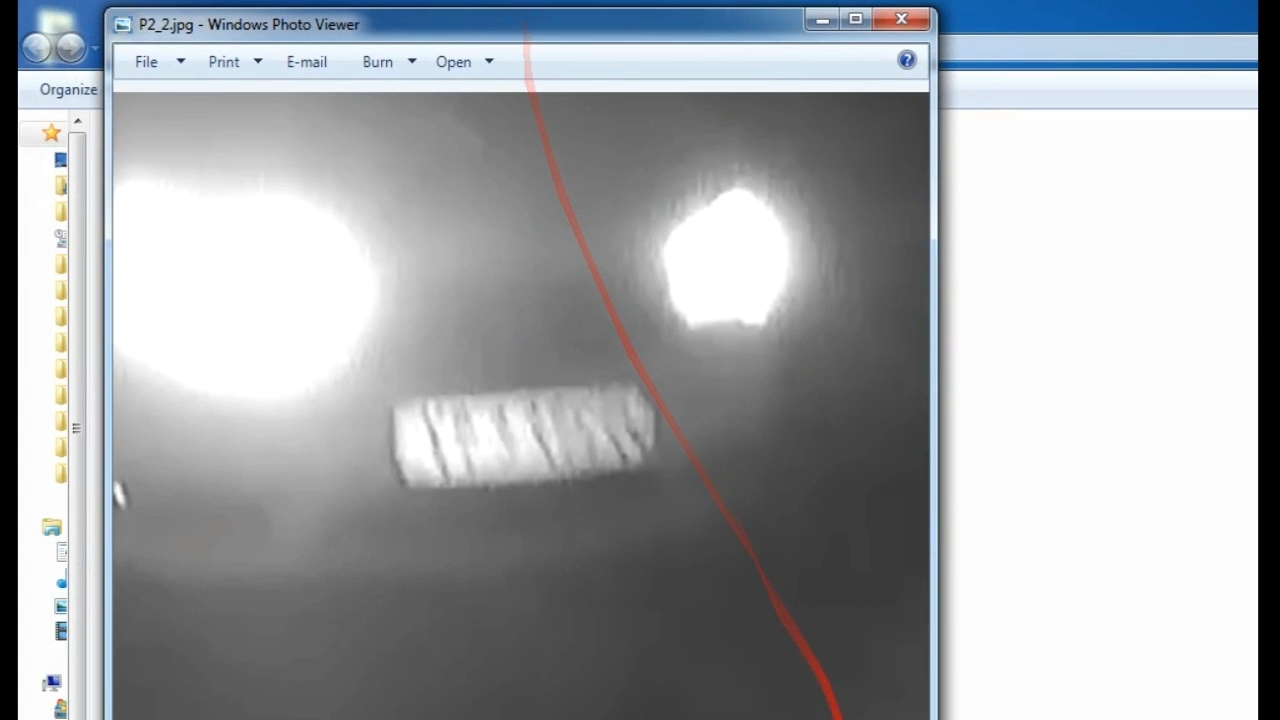The height and width of the screenshot is (720, 1280).
Task: Select the Libraries icon in navigation pane
Action: [x=51, y=528]
